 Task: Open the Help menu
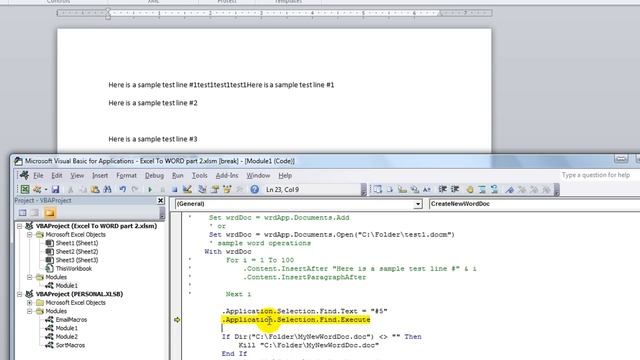pos(285,176)
